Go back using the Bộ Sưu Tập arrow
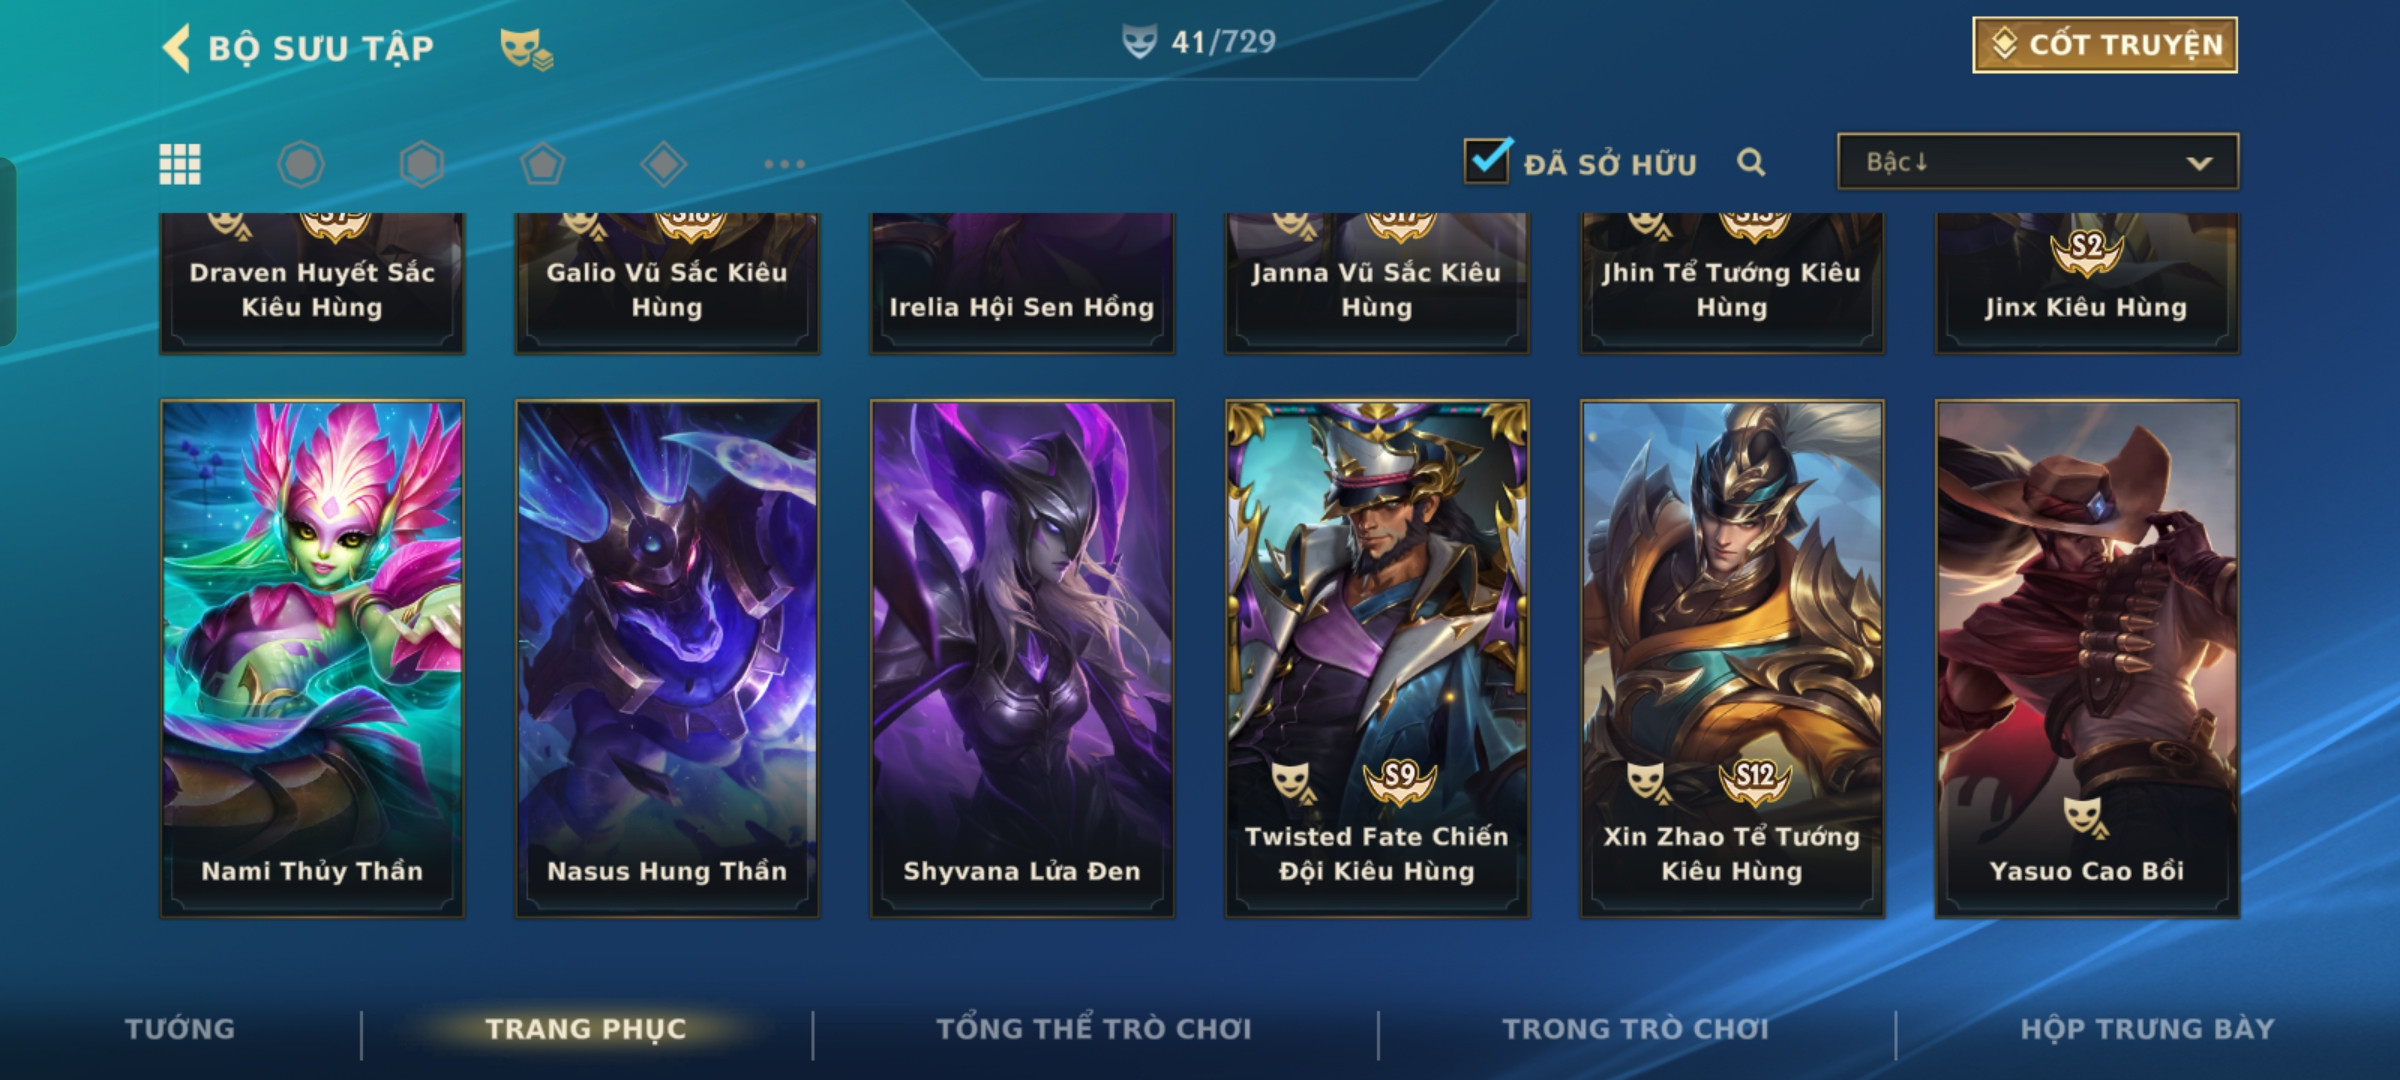The image size is (2400, 1080). click(177, 48)
